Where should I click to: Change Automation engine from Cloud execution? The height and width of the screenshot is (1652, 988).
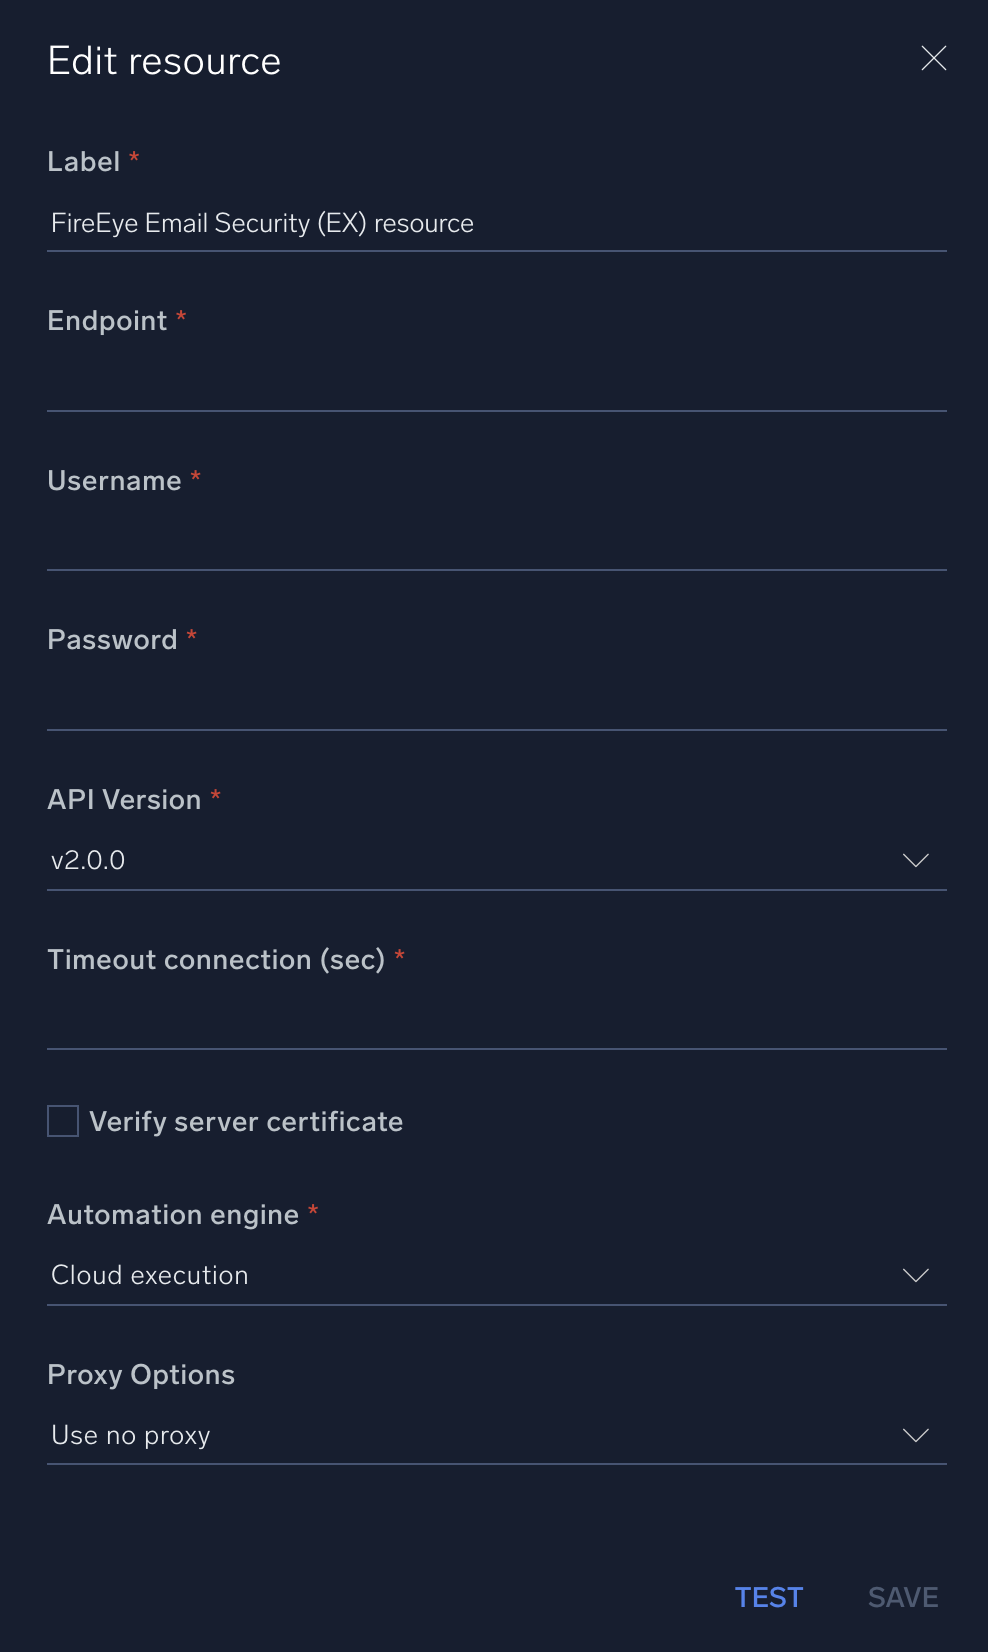[x=497, y=1275]
